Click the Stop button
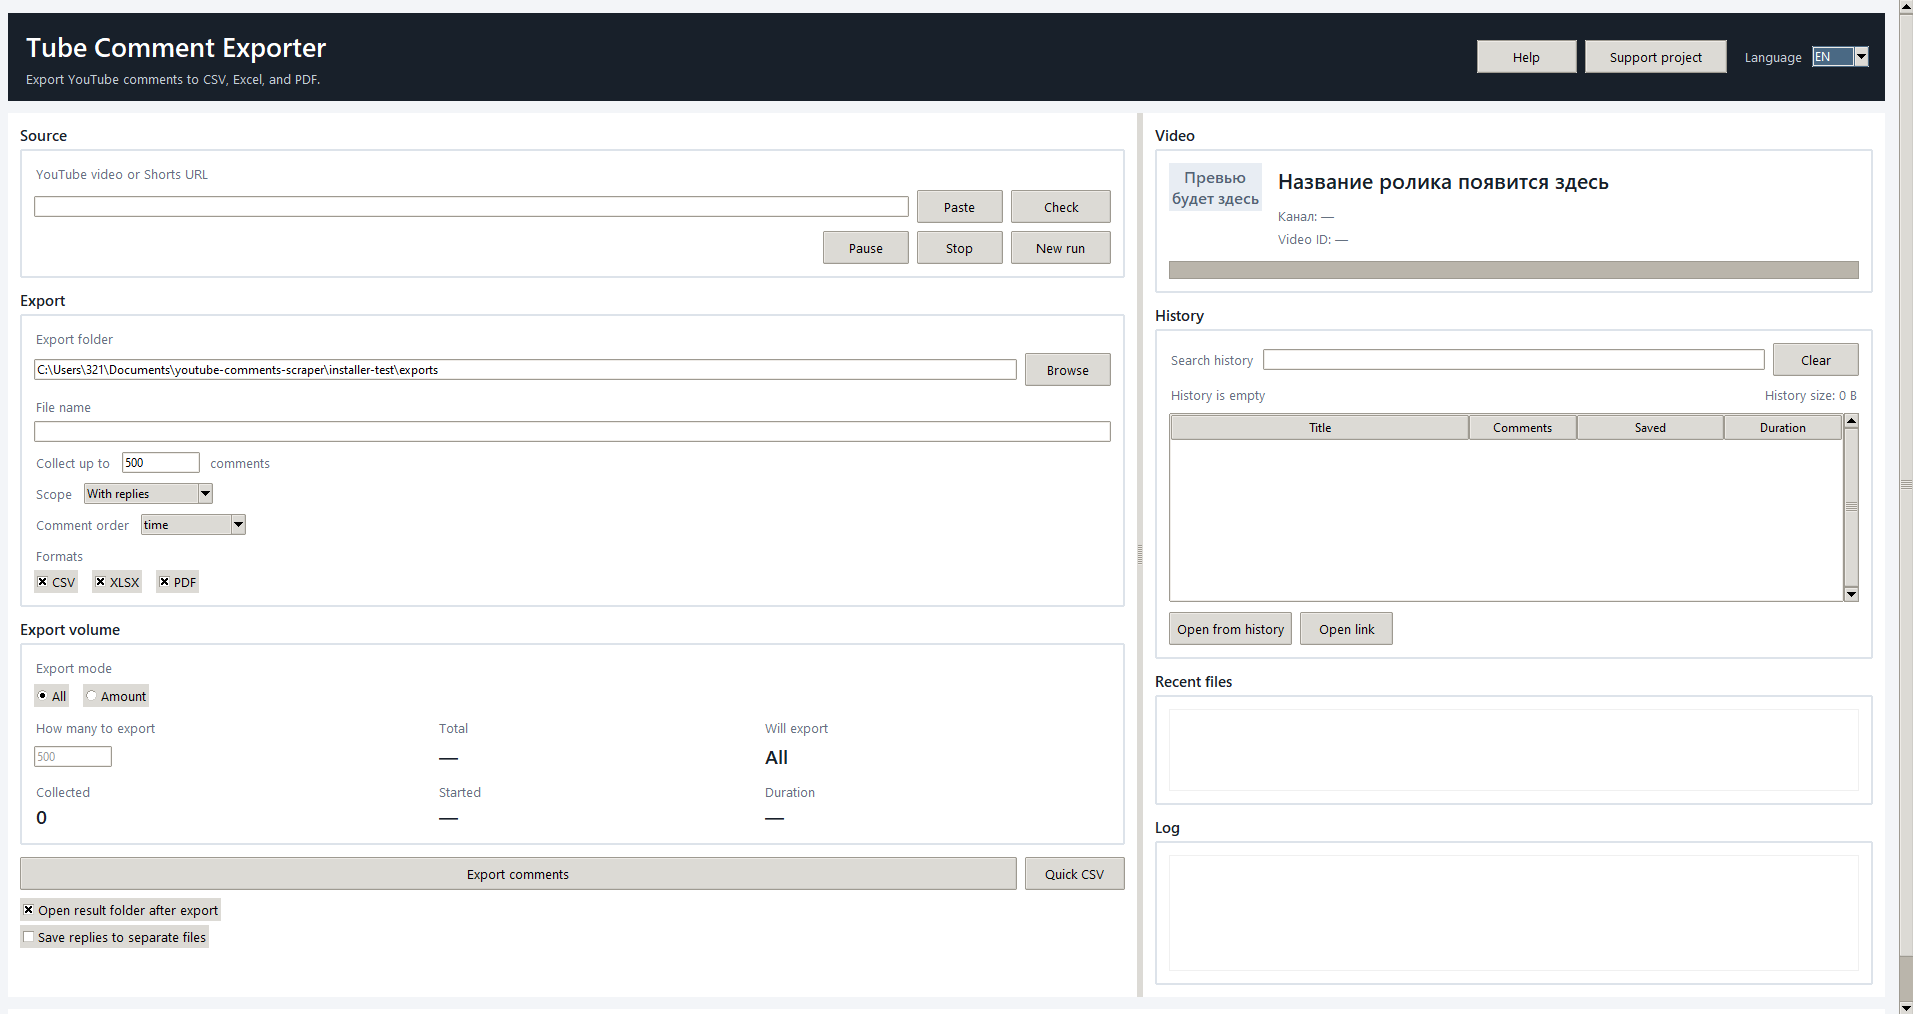 959,248
